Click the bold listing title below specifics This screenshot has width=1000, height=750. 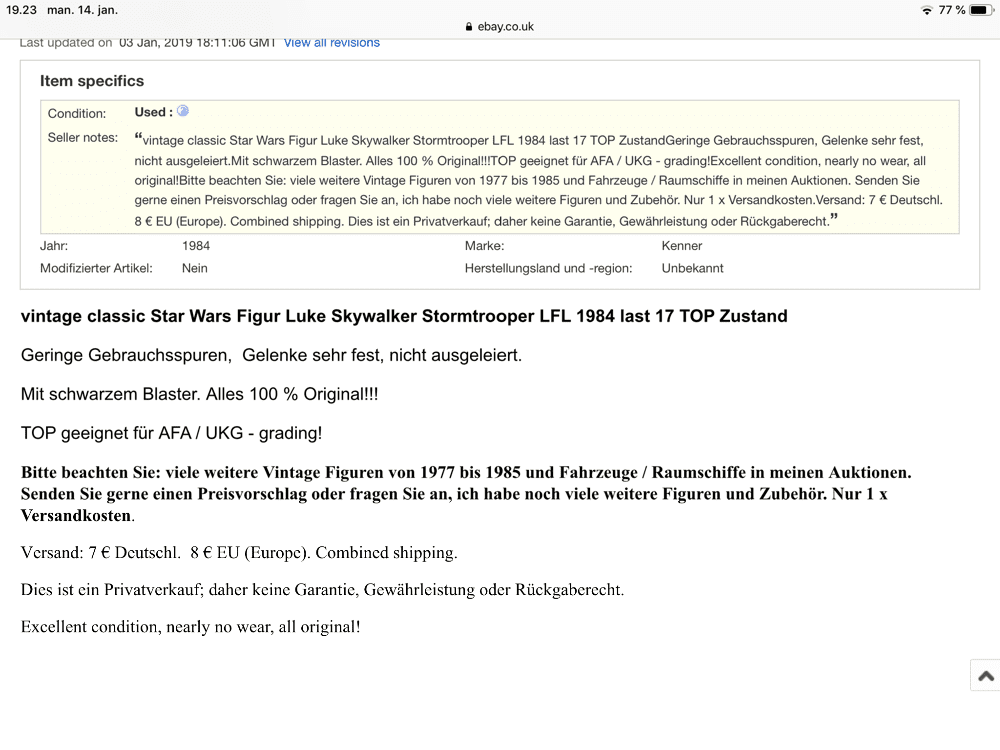pos(404,316)
